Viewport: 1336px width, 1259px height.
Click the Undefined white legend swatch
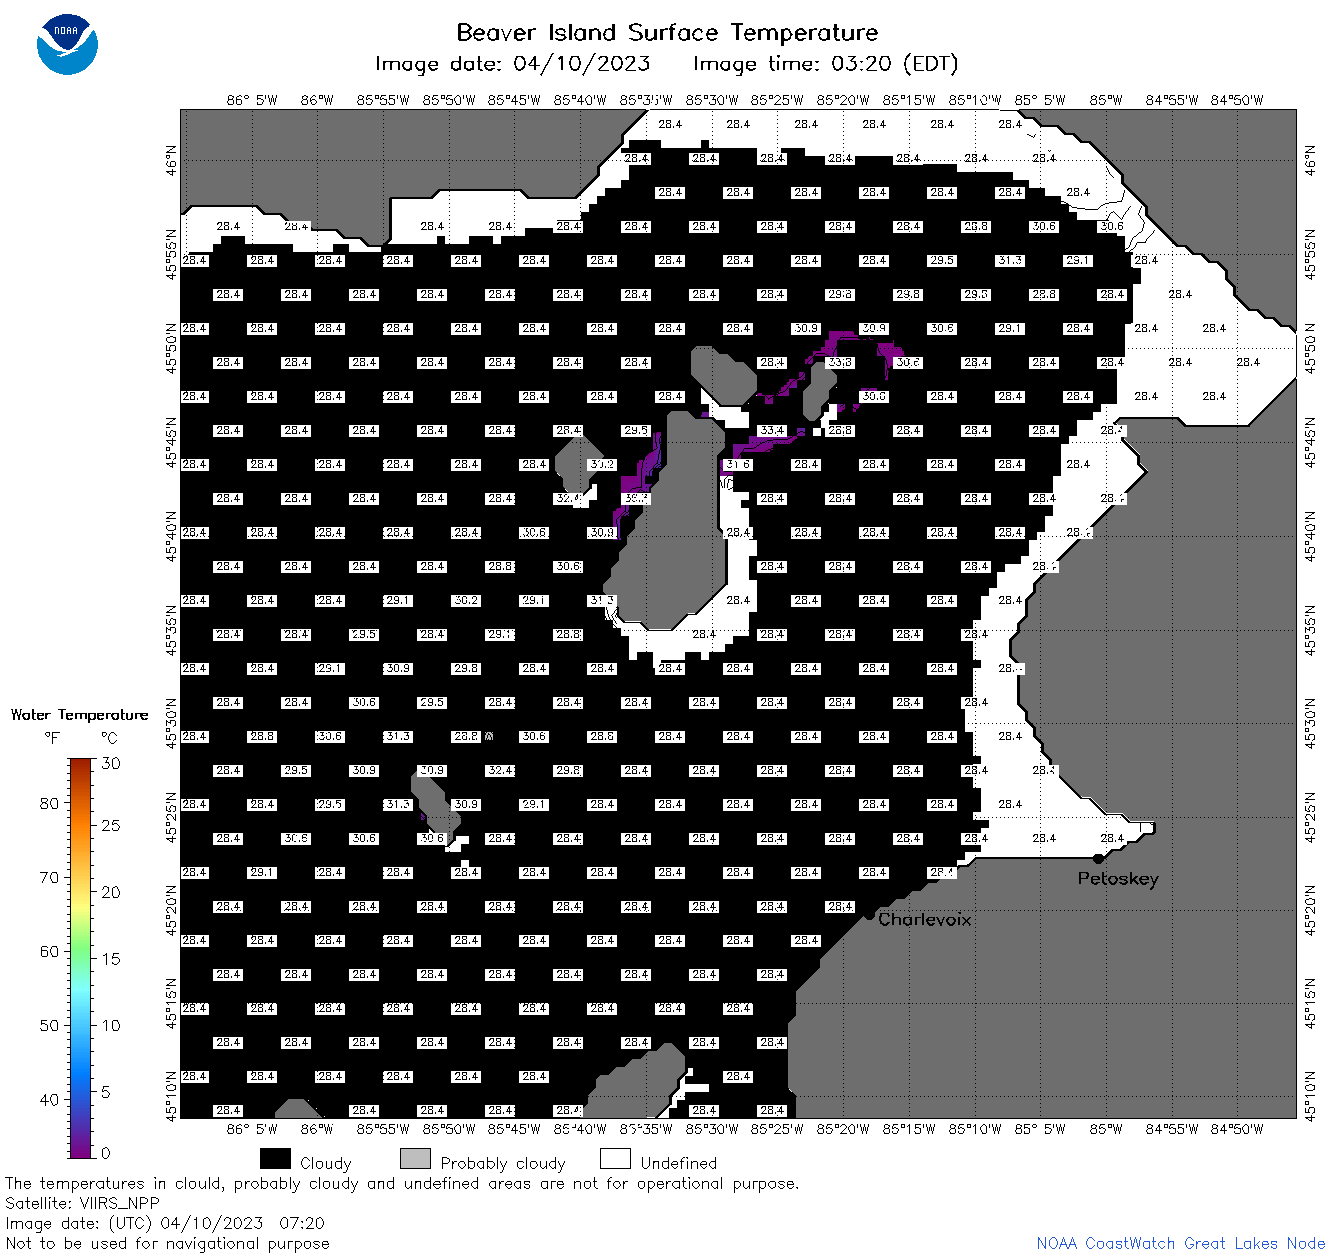pyautogui.click(x=615, y=1158)
